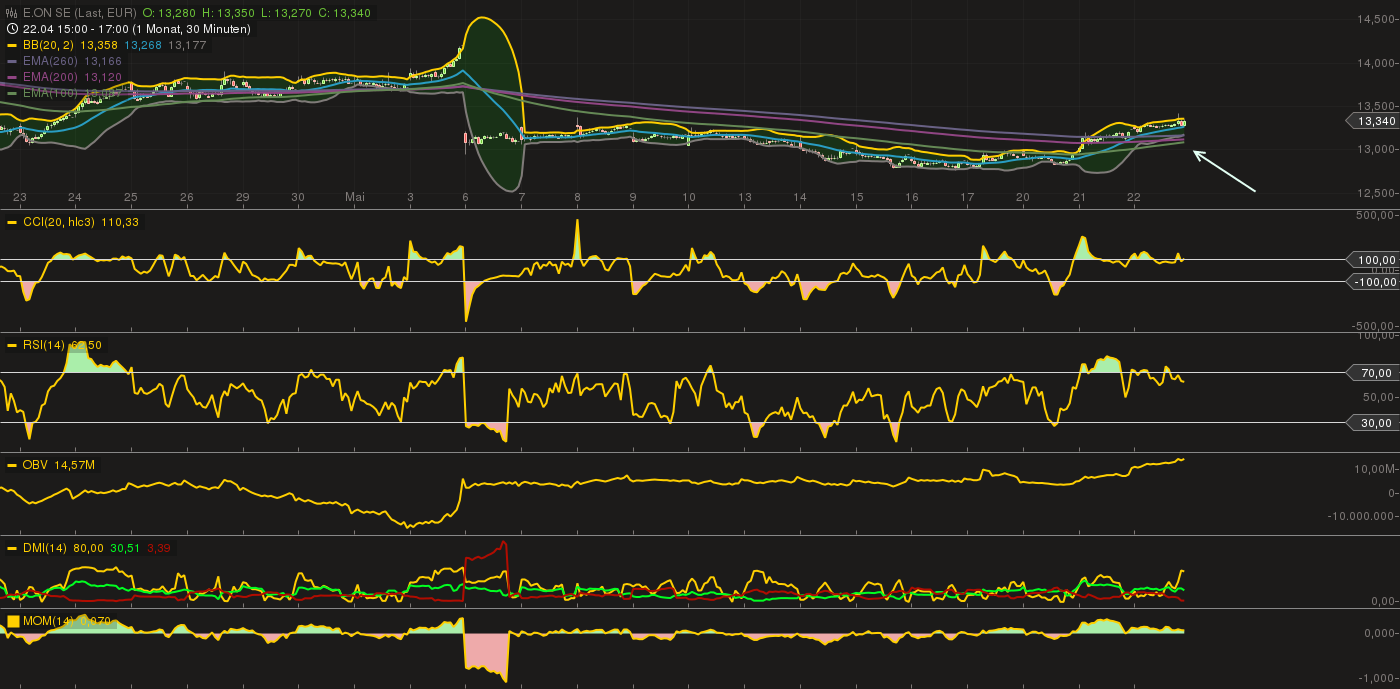Click the DMI value 80,00
Screen dimensions: 1400x689
coord(88,548)
